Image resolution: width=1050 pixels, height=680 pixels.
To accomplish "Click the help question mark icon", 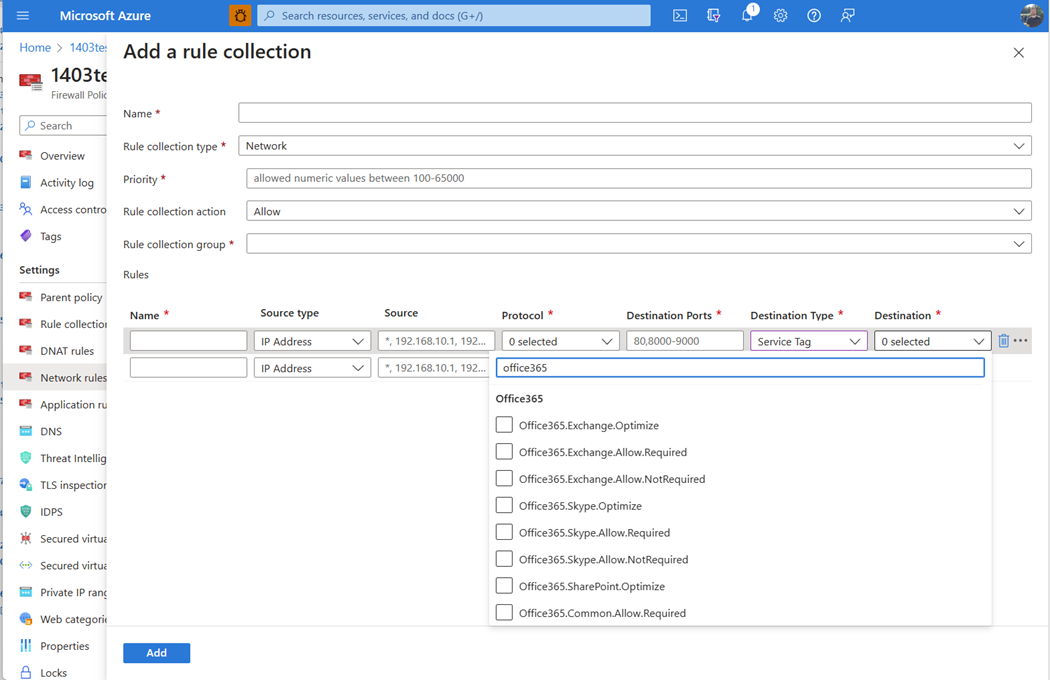I will pos(814,16).
